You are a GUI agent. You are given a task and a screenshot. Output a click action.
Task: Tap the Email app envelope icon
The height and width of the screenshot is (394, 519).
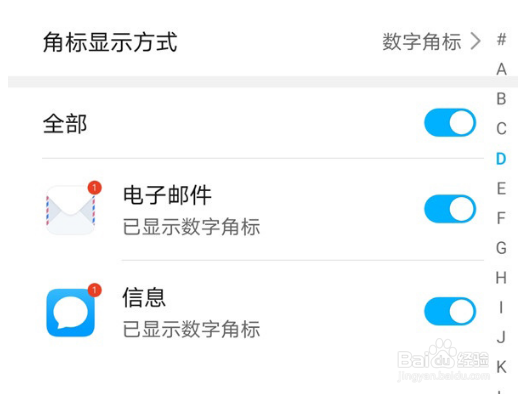[71, 210]
